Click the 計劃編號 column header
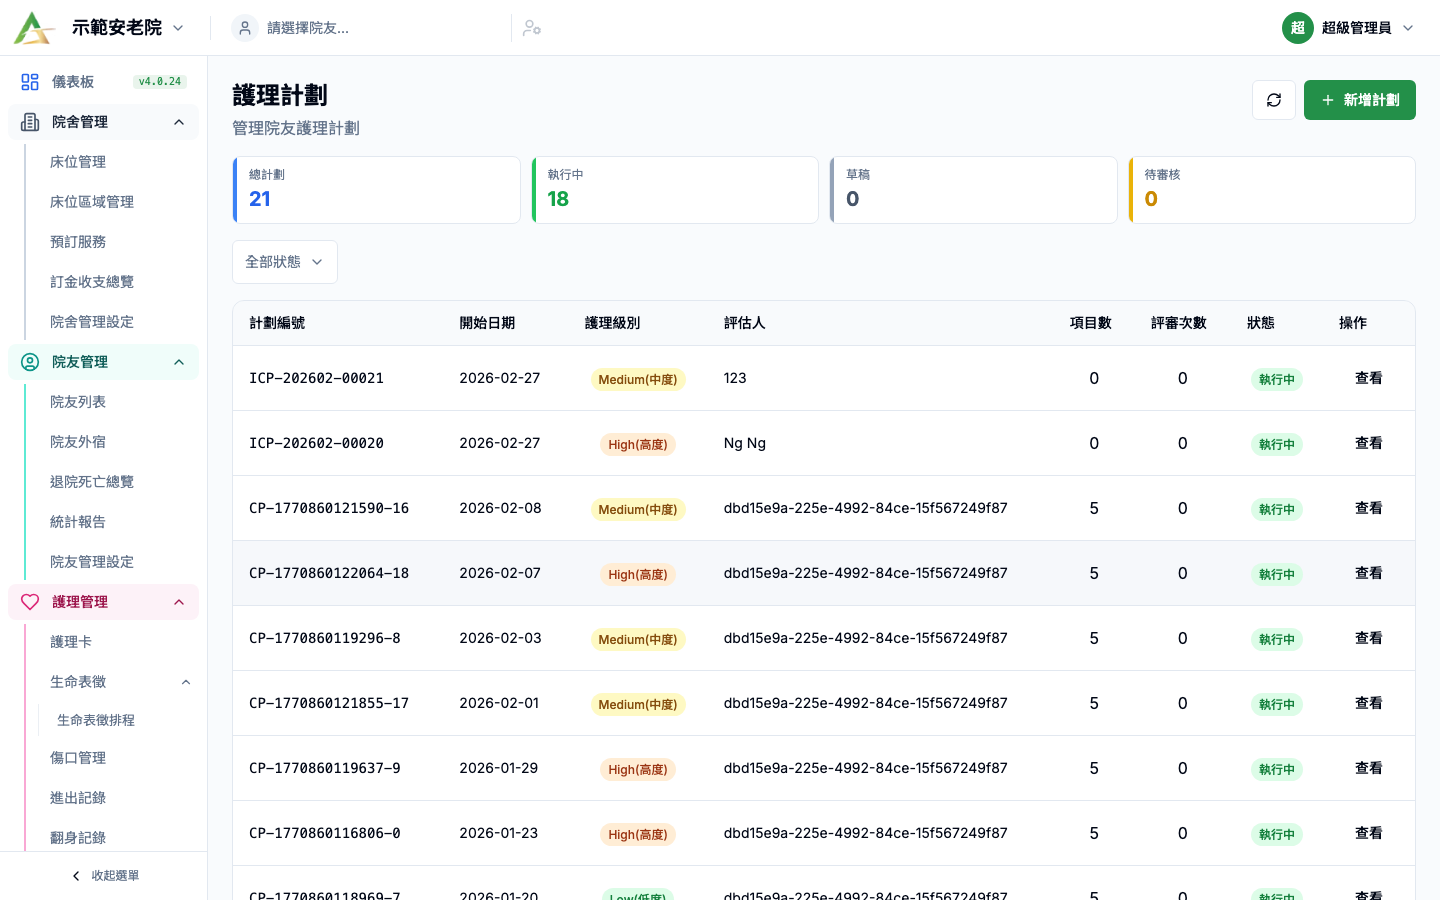Viewport: 1440px width, 900px height. pos(277,323)
